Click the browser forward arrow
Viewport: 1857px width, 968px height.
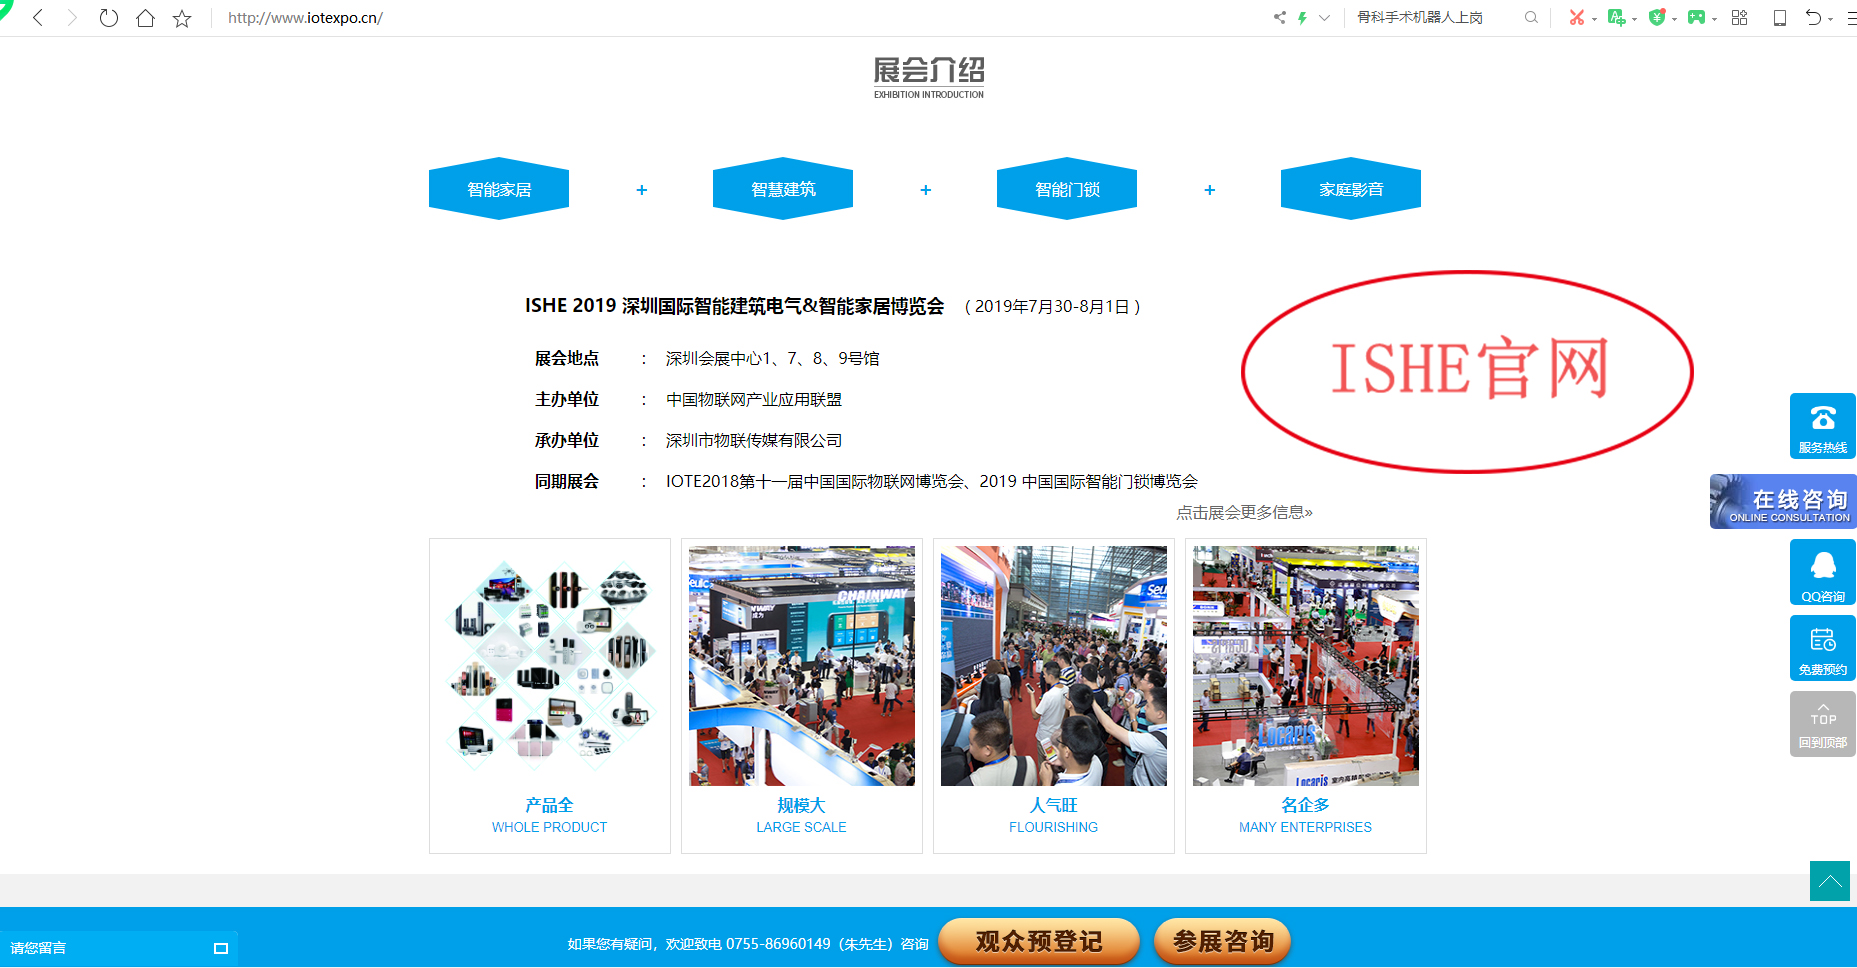72,18
